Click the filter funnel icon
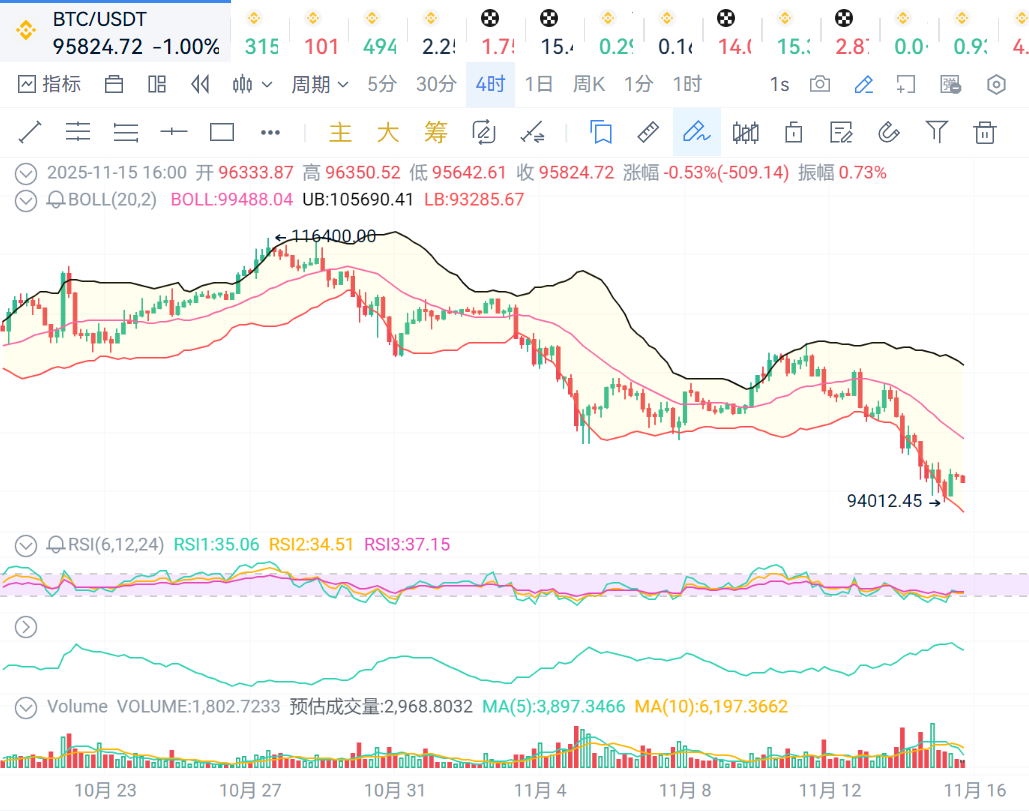Viewport: 1029px width, 811px height. [x=936, y=132]
